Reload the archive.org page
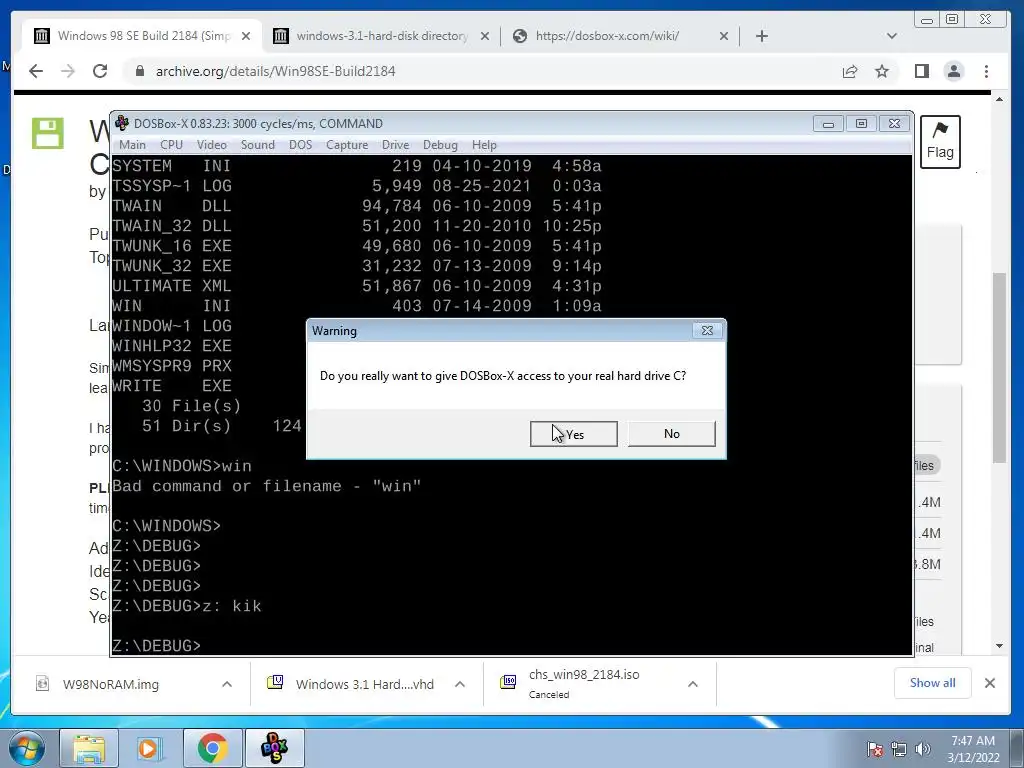This screenshot has width=1024, height=768. 100,71
